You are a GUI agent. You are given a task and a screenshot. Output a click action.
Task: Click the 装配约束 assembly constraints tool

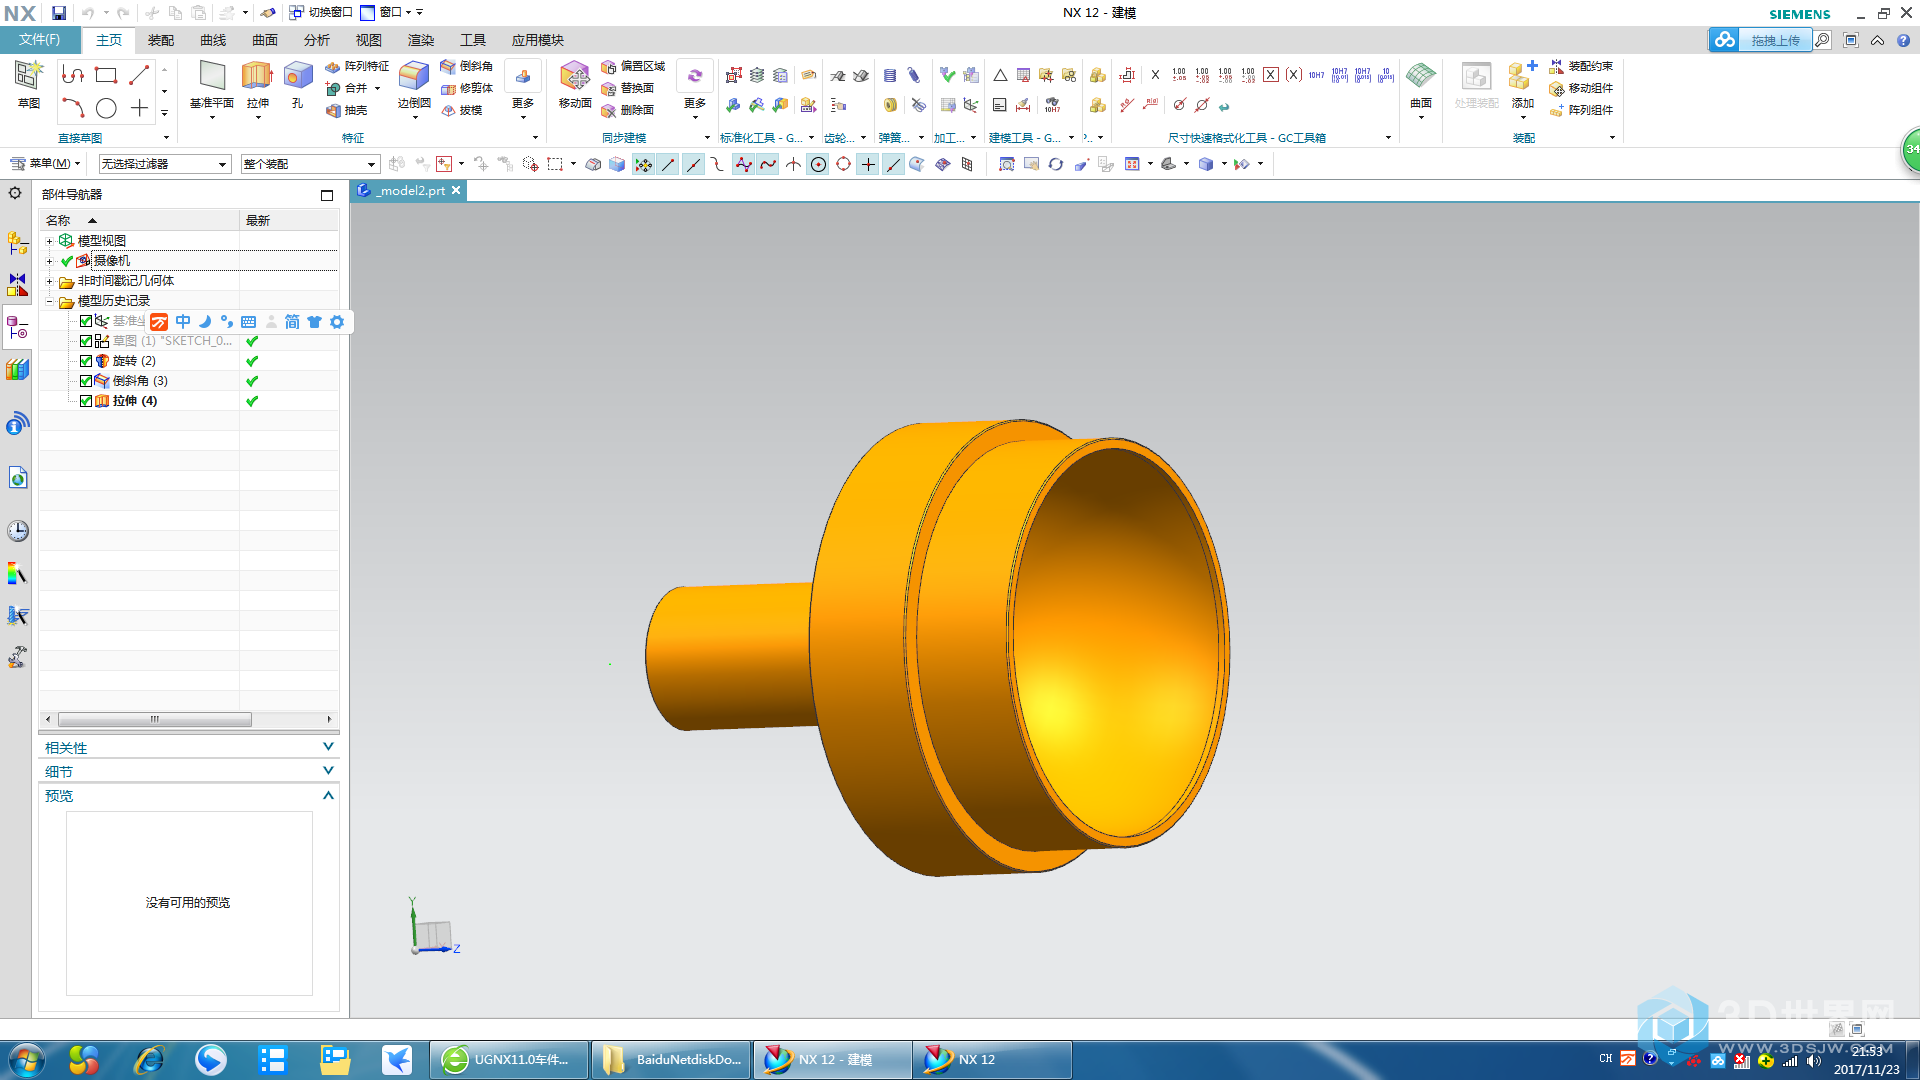pos(1581,66)
